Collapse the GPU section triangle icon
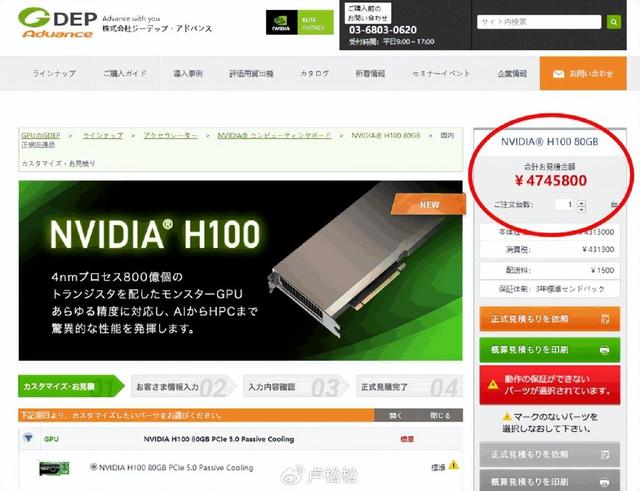The width and height of the screenshot is (640, 491). (28, 438)
